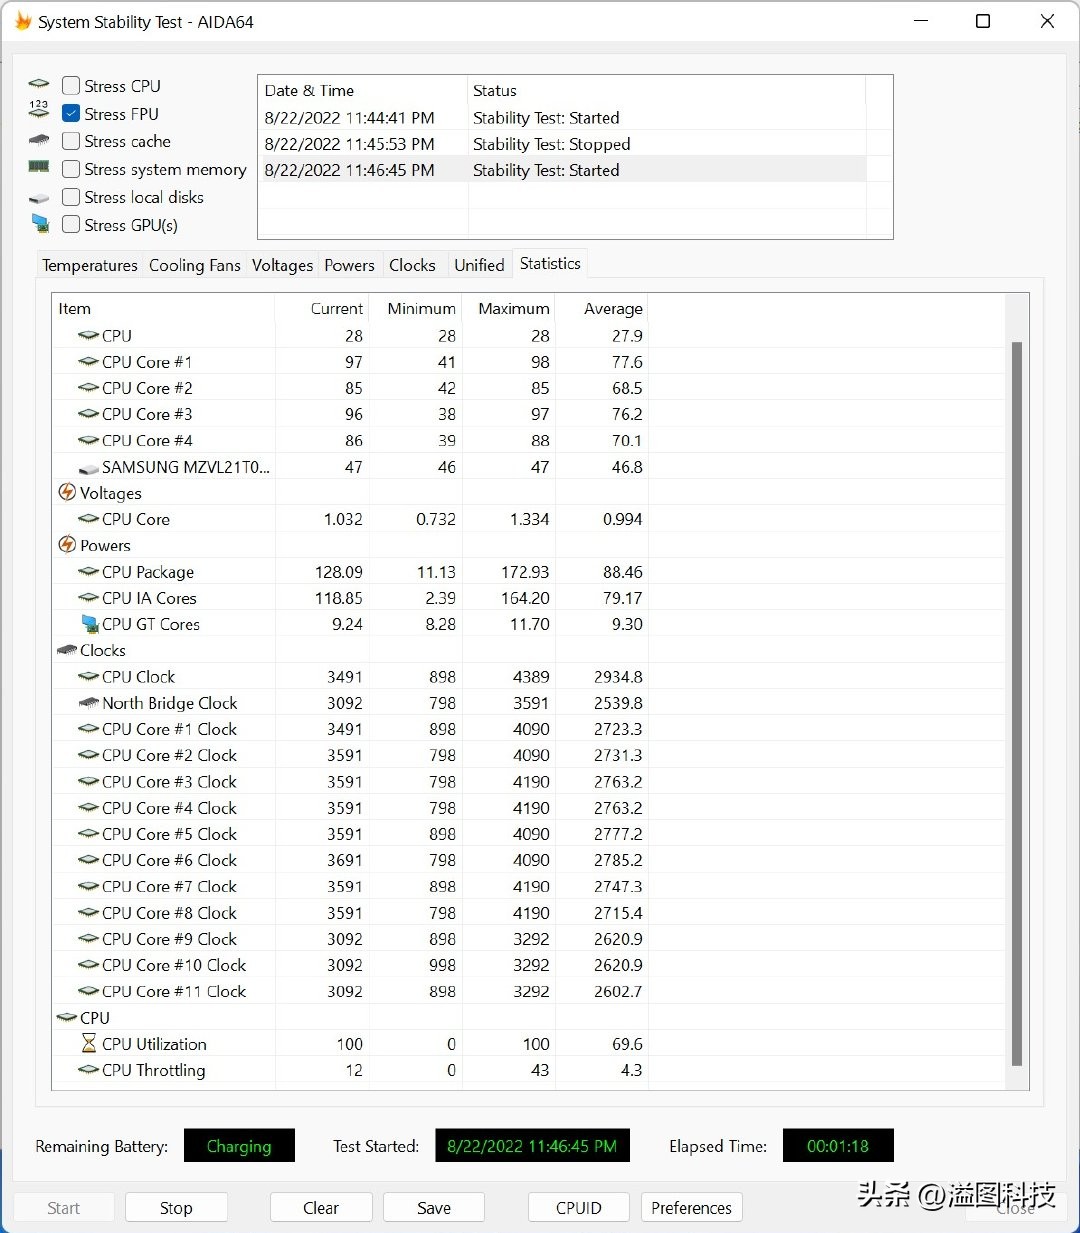Click the disk icon next to Stress local disks
Viewport: 1080px width, 1233px height.
point(38,196)
